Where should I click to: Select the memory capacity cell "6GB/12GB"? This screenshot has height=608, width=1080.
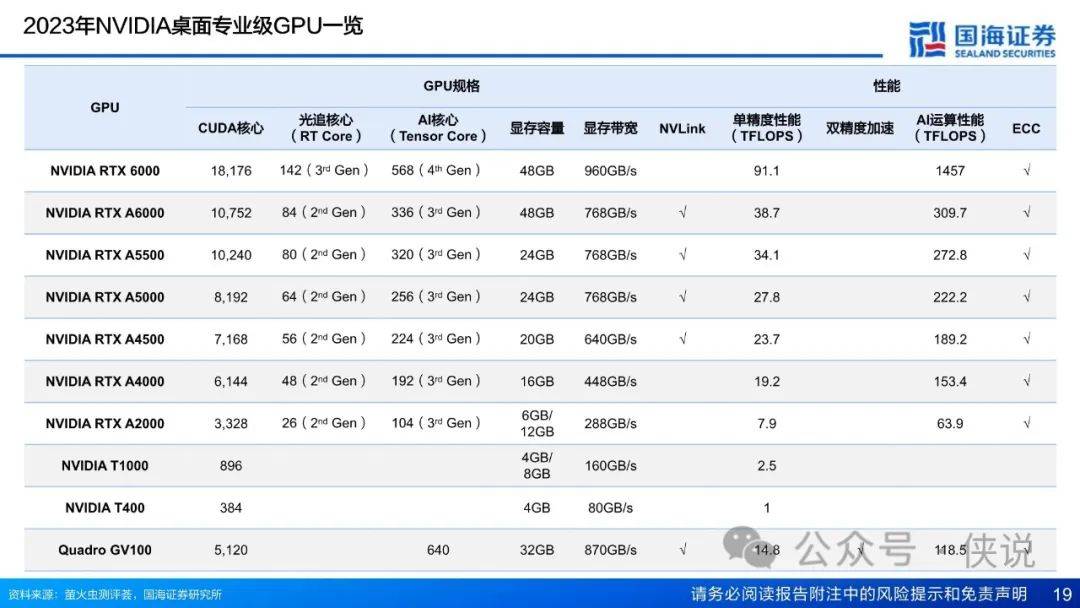[537, 423]
